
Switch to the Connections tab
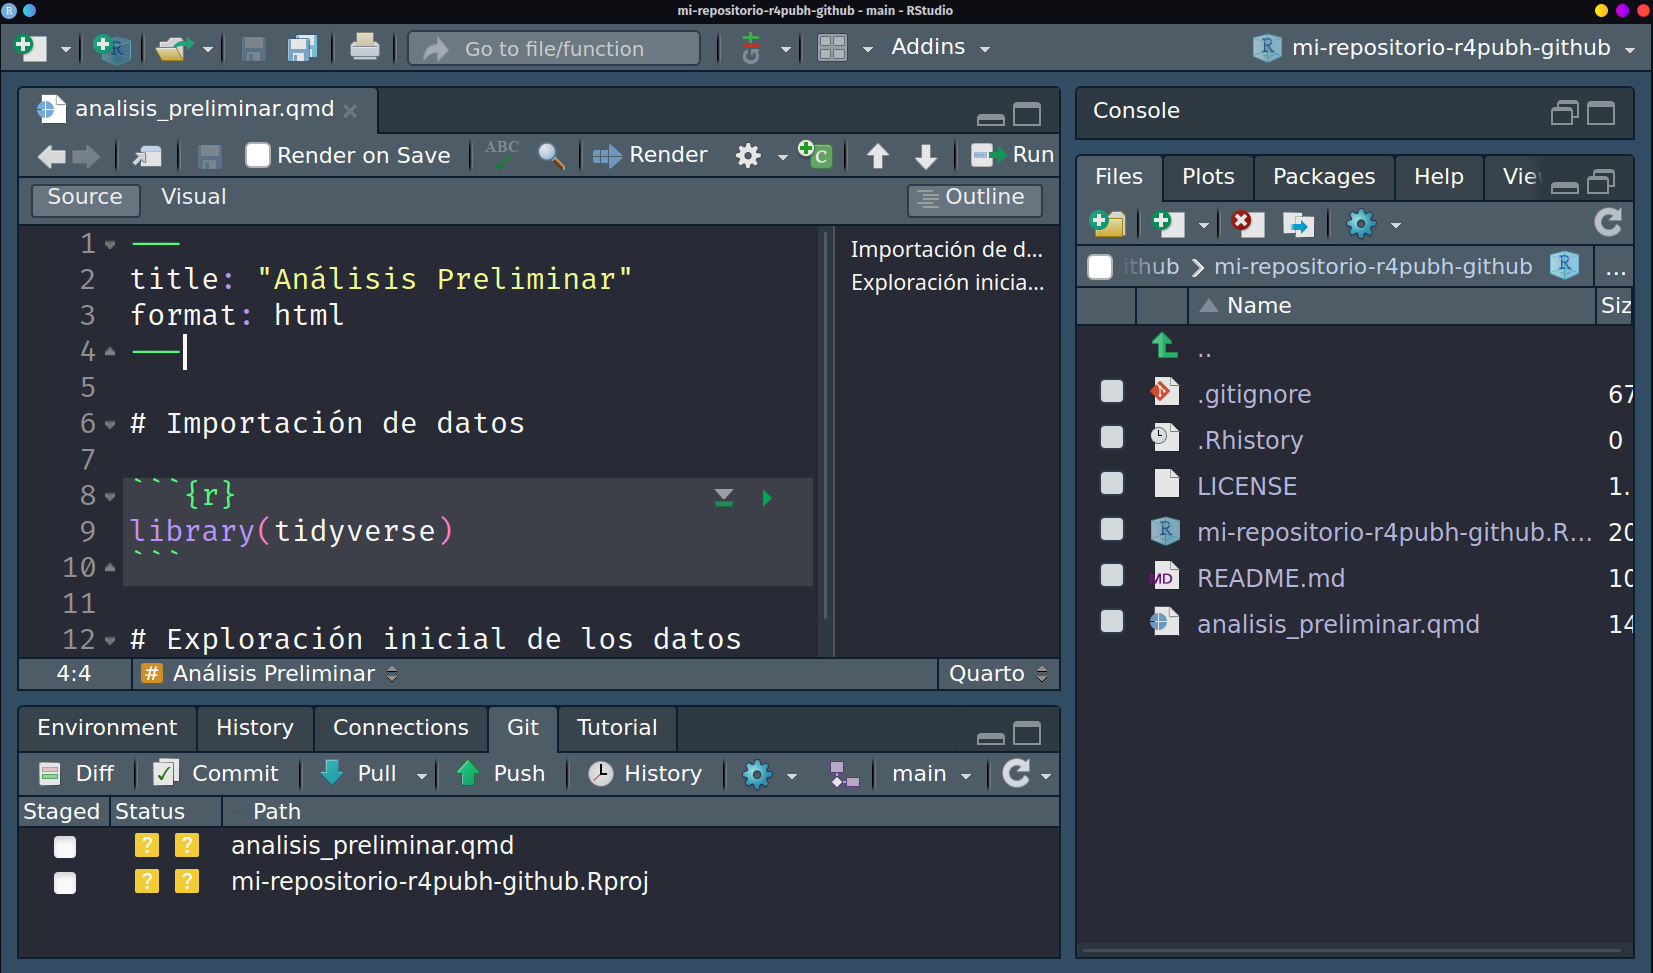(400, 728)
